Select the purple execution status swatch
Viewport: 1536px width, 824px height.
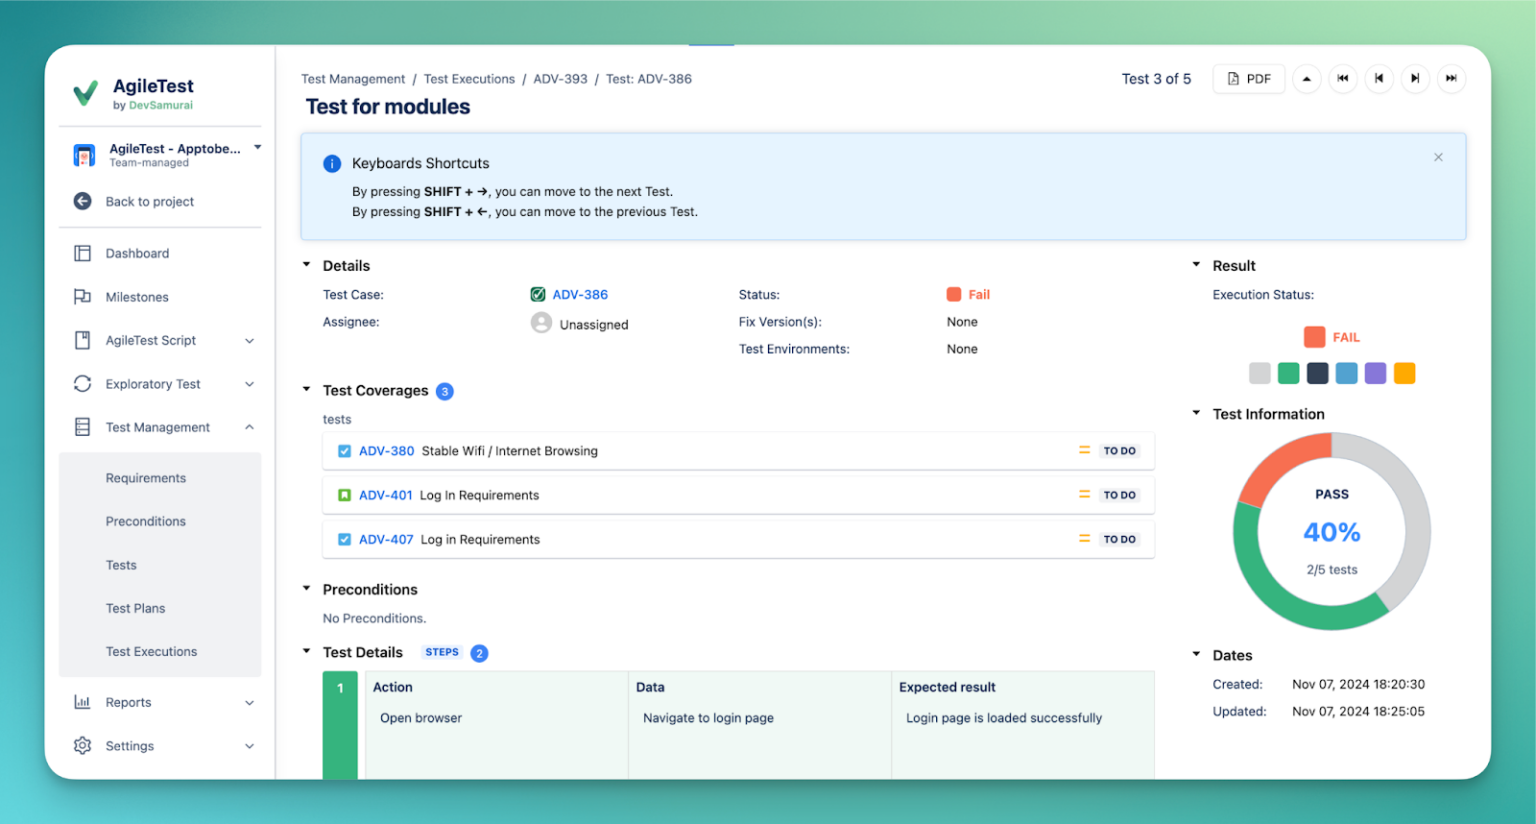(1376, 373)
